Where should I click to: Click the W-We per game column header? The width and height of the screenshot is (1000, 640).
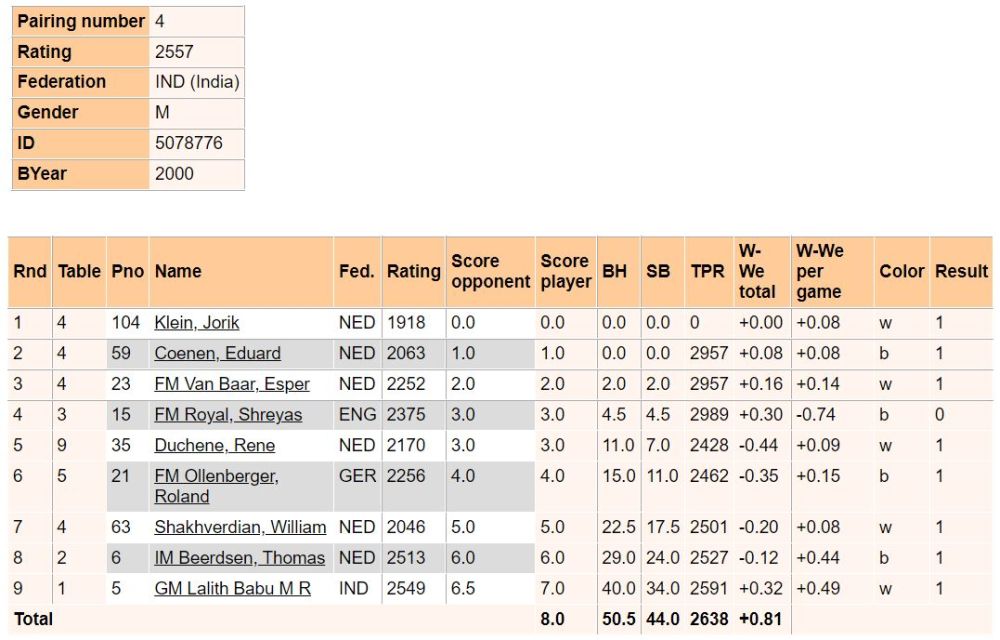click(819, 271)
